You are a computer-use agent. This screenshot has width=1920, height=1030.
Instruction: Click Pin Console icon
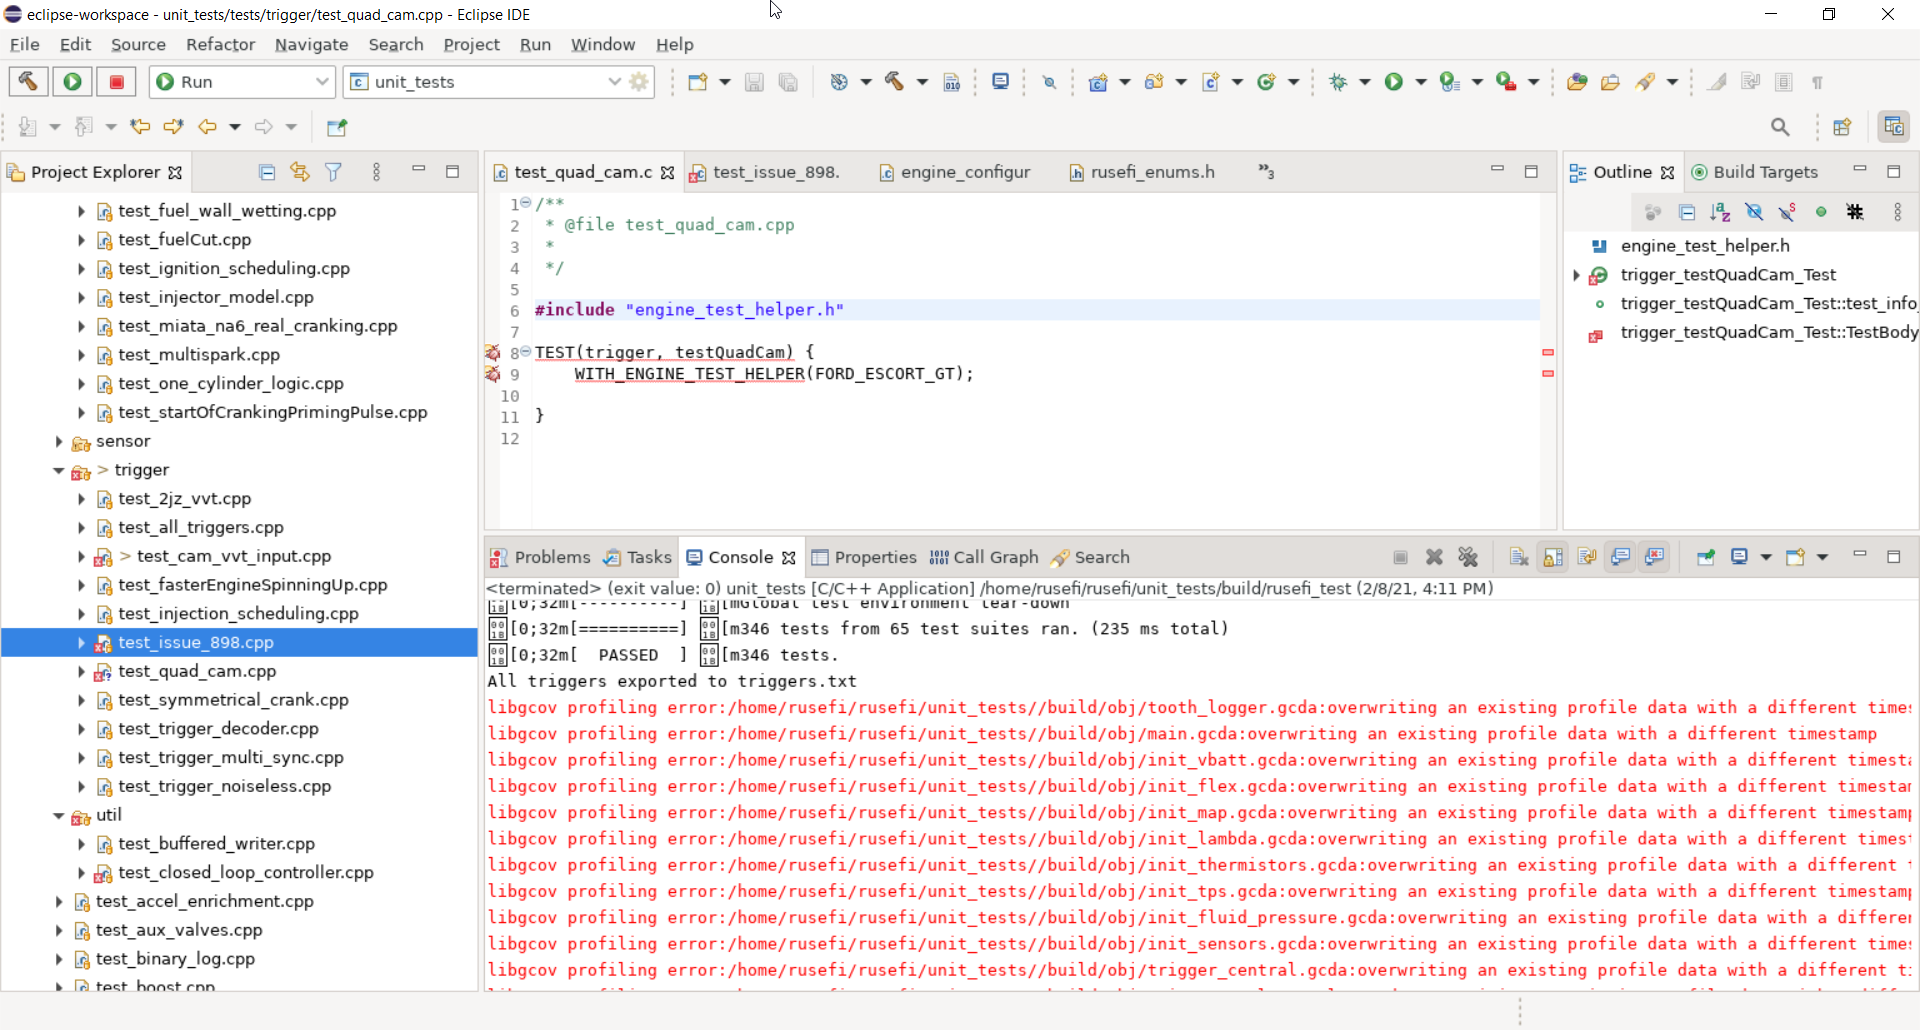tap(1706, 557)
